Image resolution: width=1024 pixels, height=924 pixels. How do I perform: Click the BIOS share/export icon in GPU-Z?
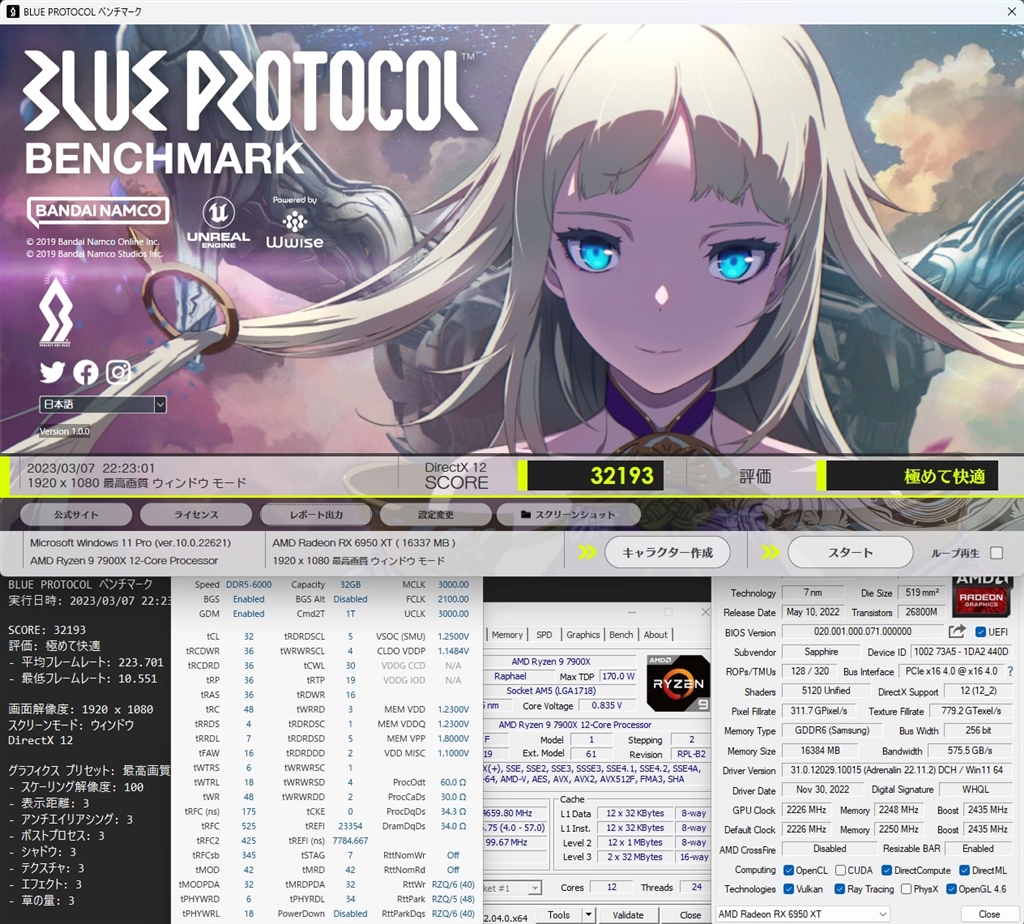point(957,631)
